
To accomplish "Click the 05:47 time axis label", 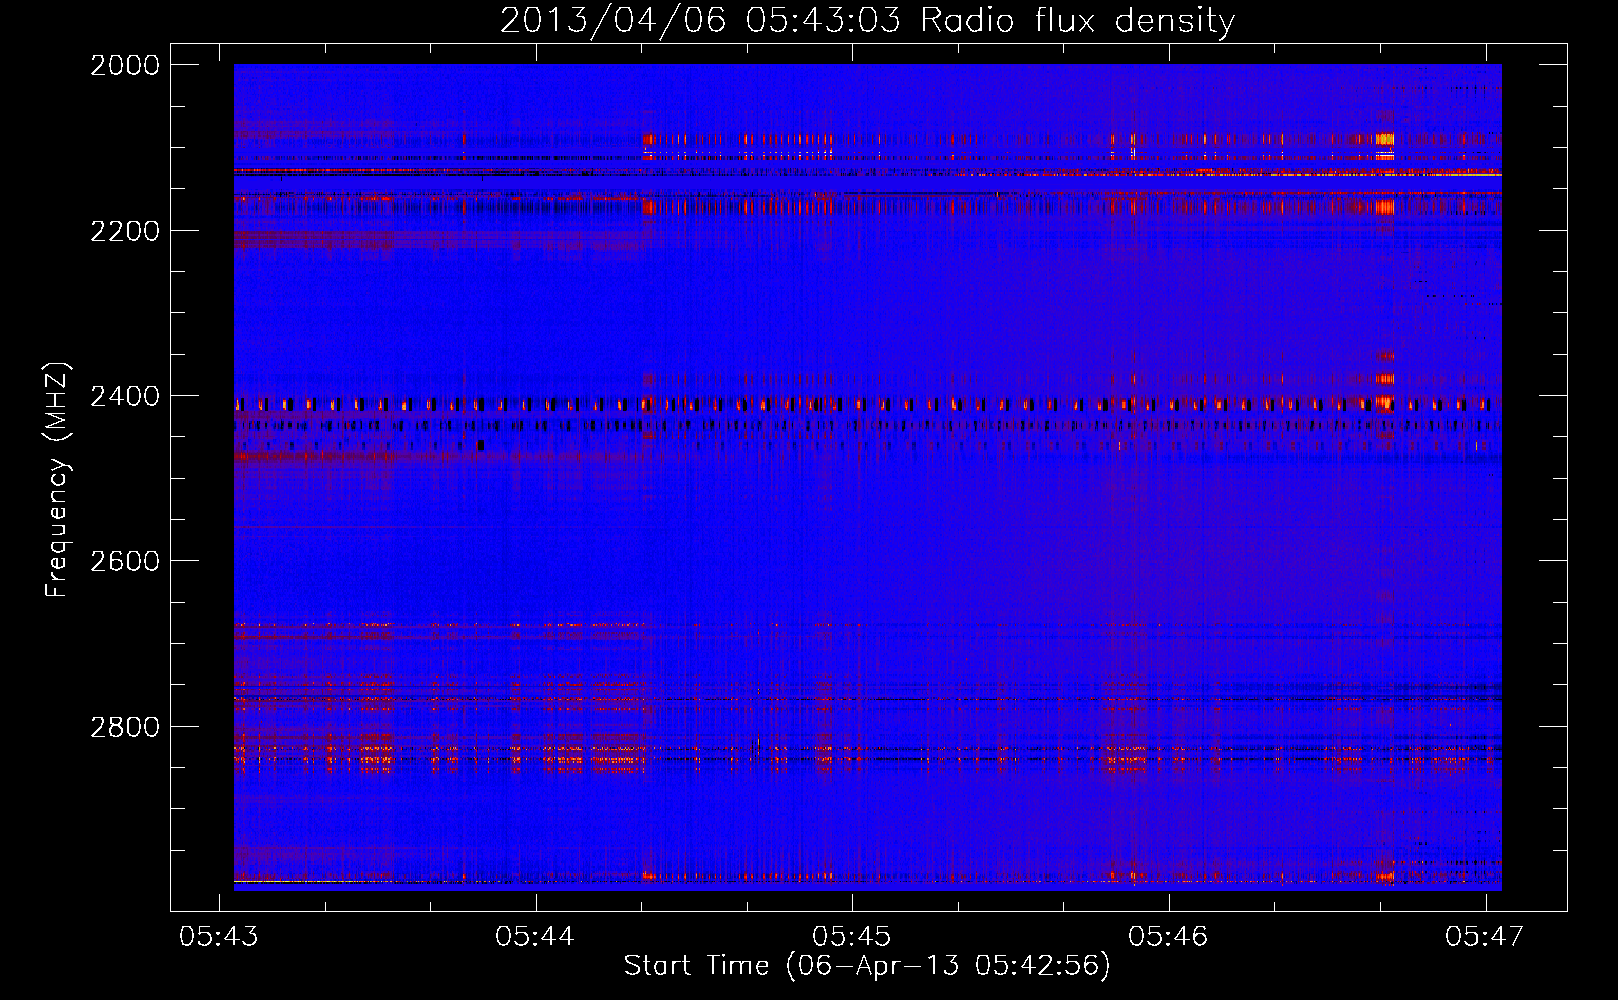I will [x=1486, y=936].
